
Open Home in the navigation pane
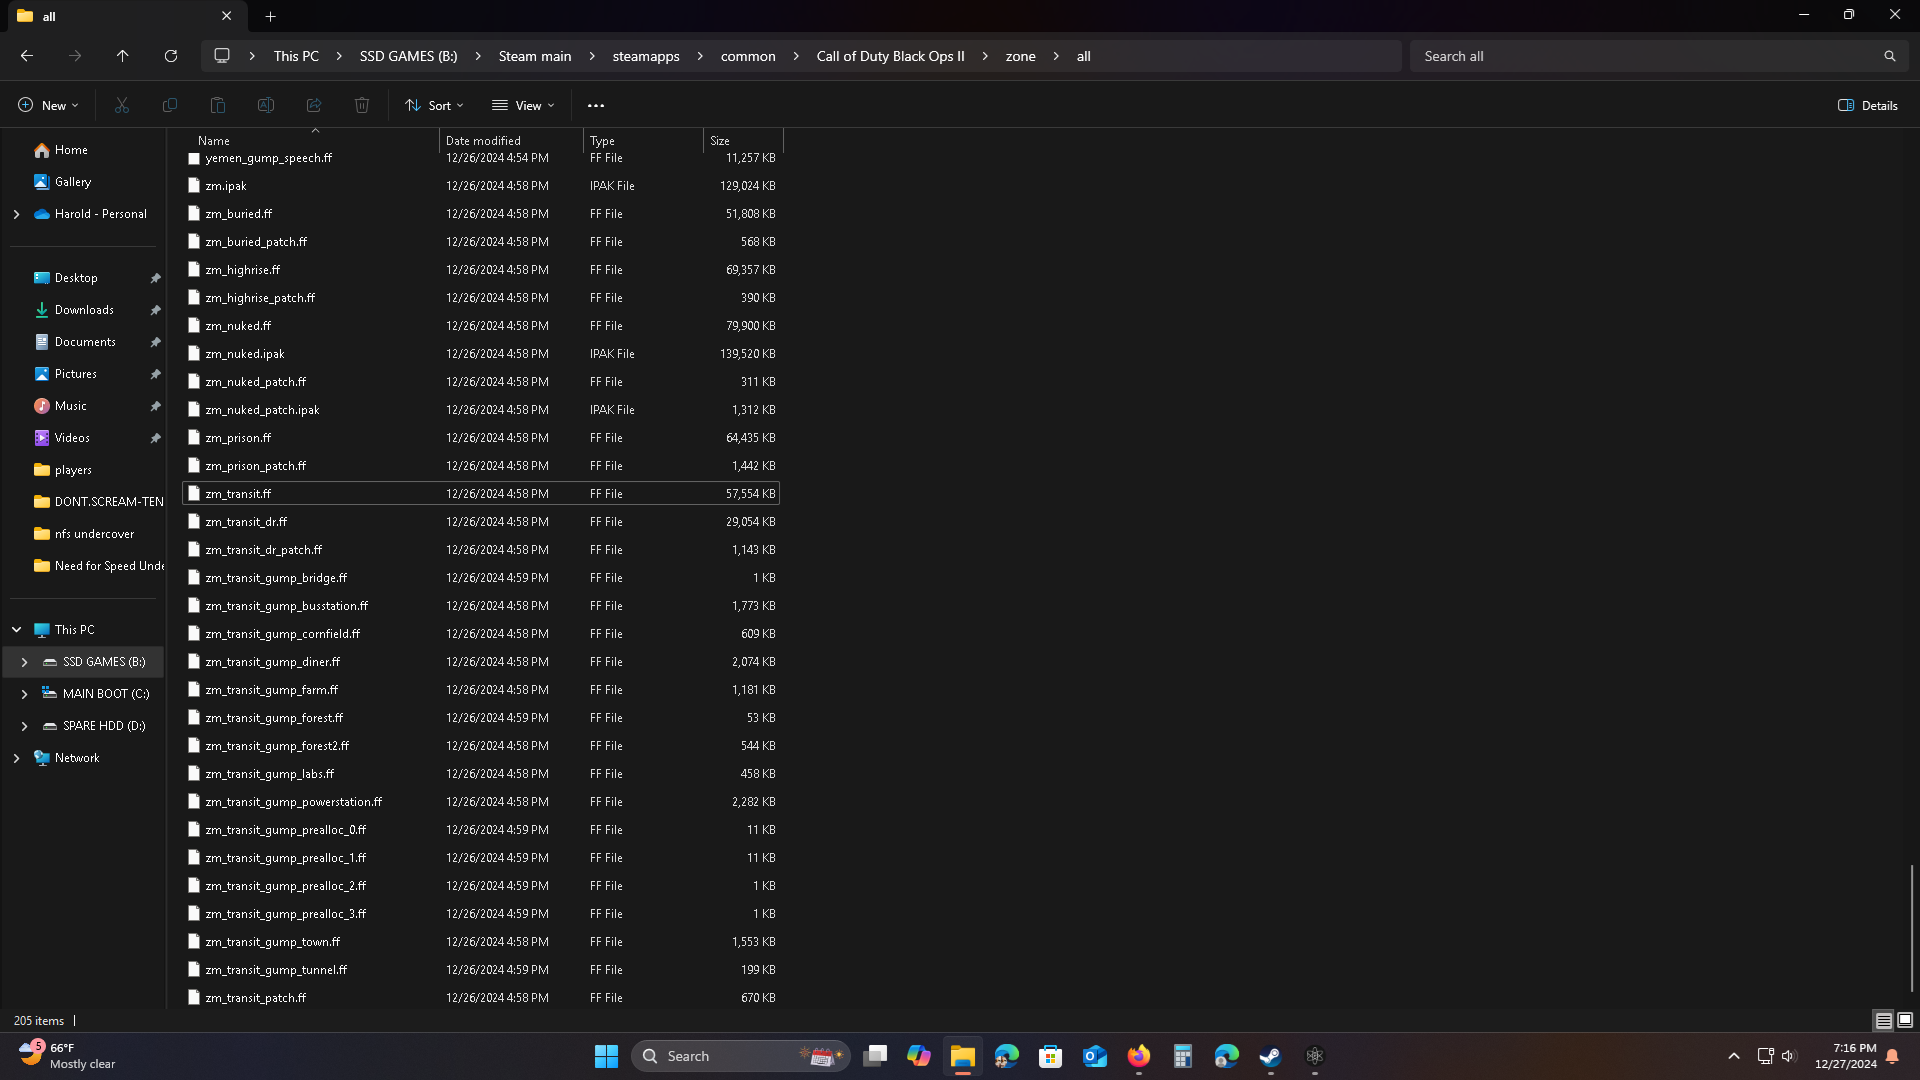tap(71, 150)
